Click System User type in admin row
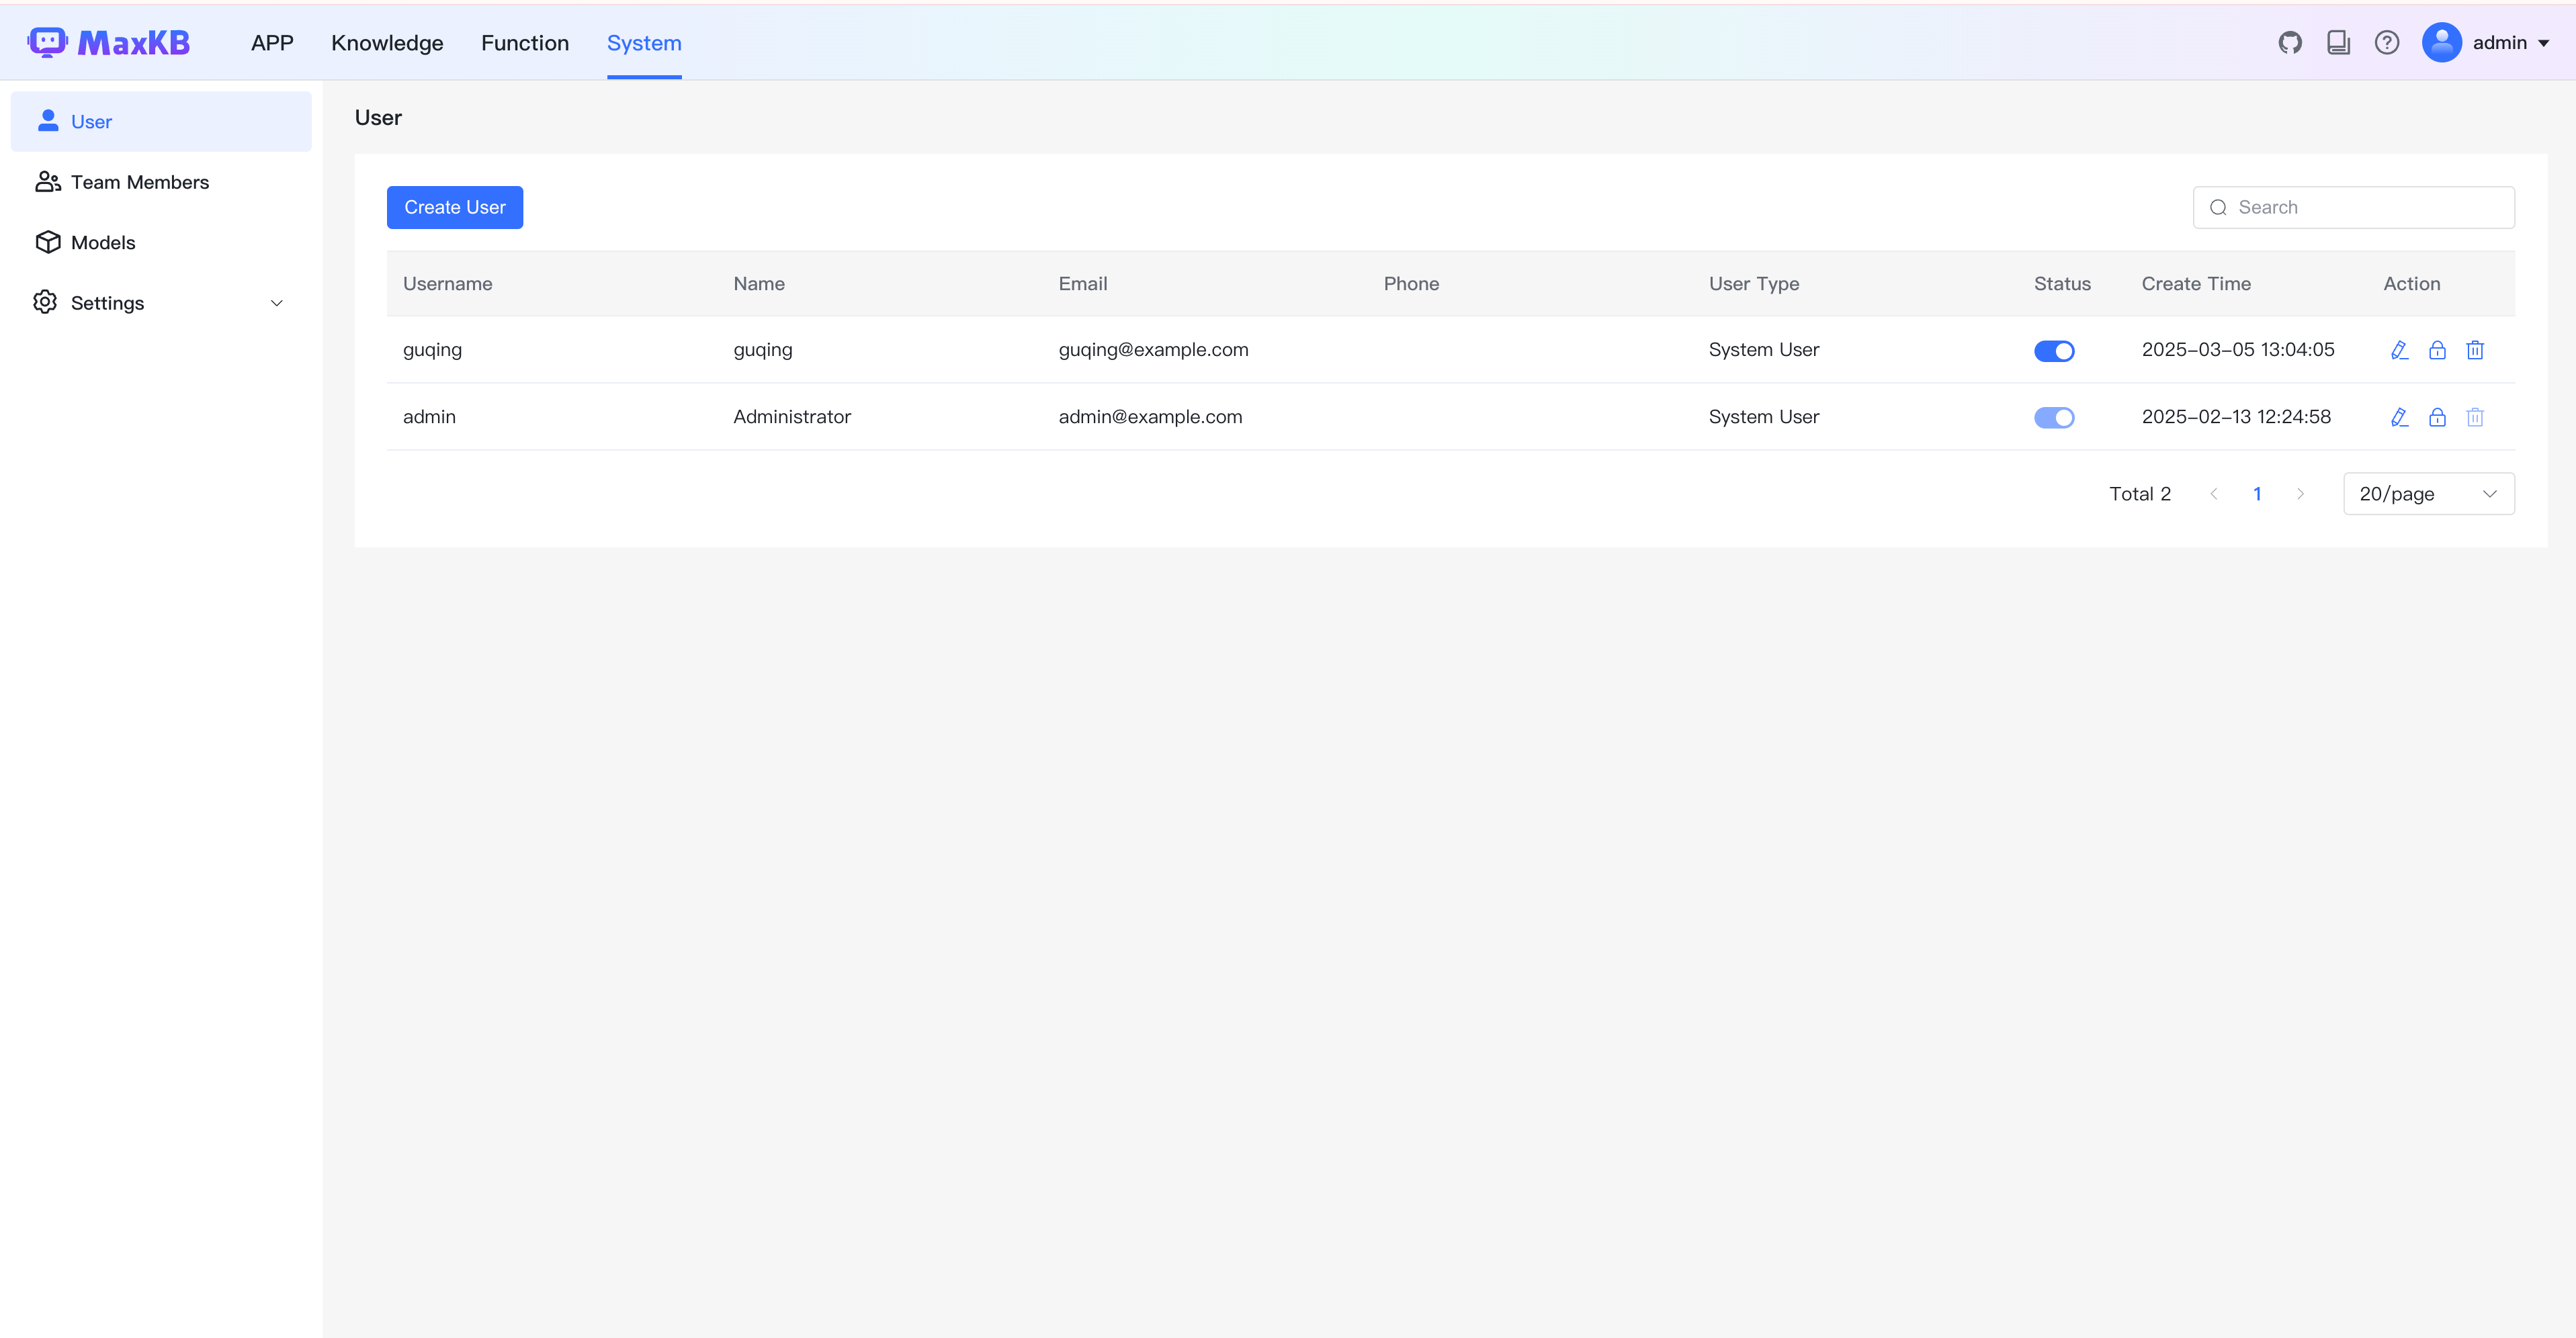 [1764, 417]
